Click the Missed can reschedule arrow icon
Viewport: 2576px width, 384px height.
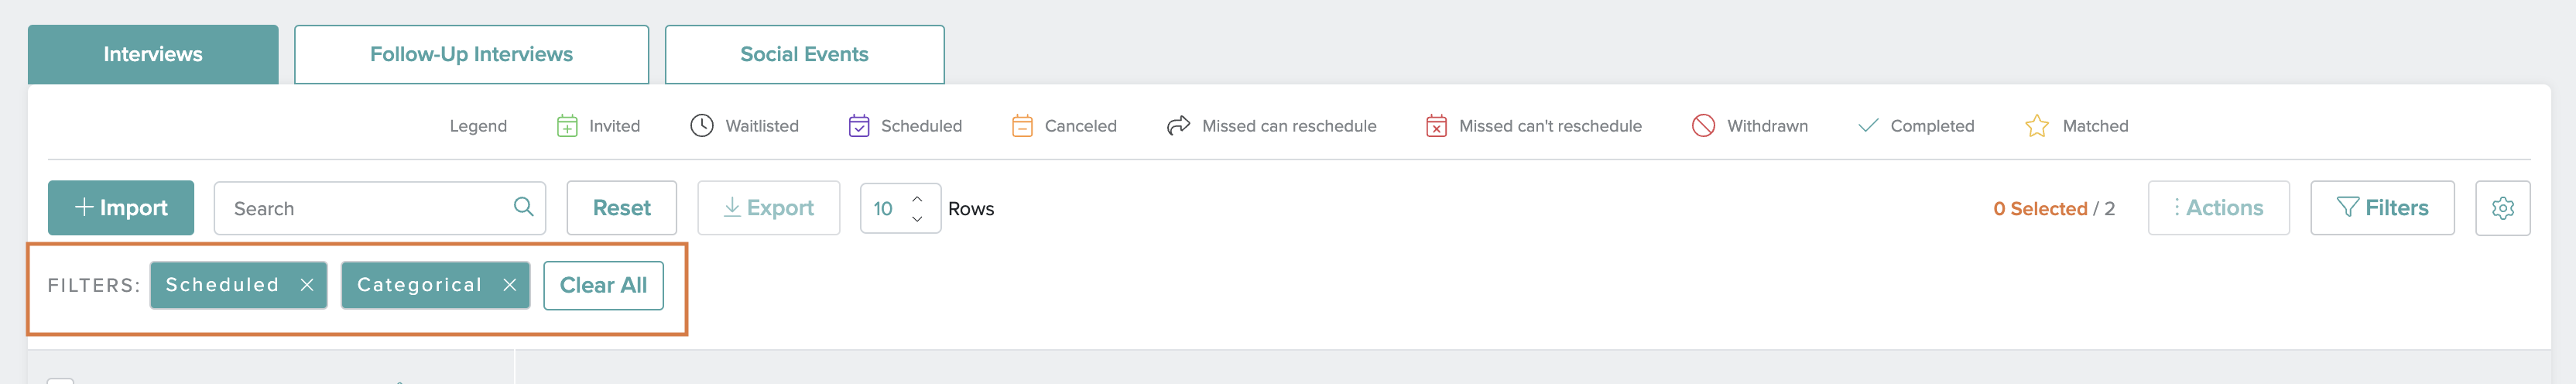click(1178, 126)
